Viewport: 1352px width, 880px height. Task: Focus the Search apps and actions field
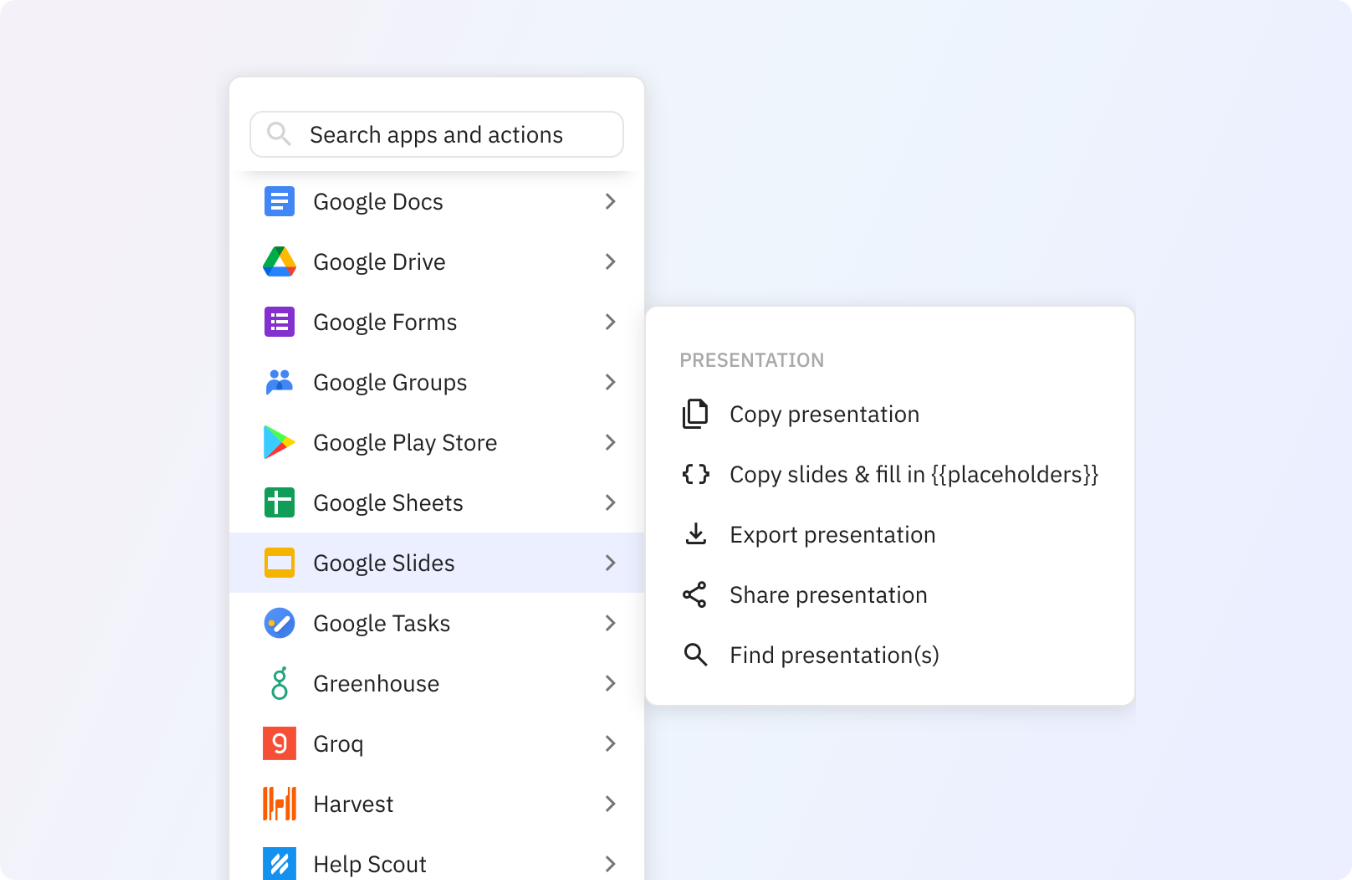(x=436, y=135)
